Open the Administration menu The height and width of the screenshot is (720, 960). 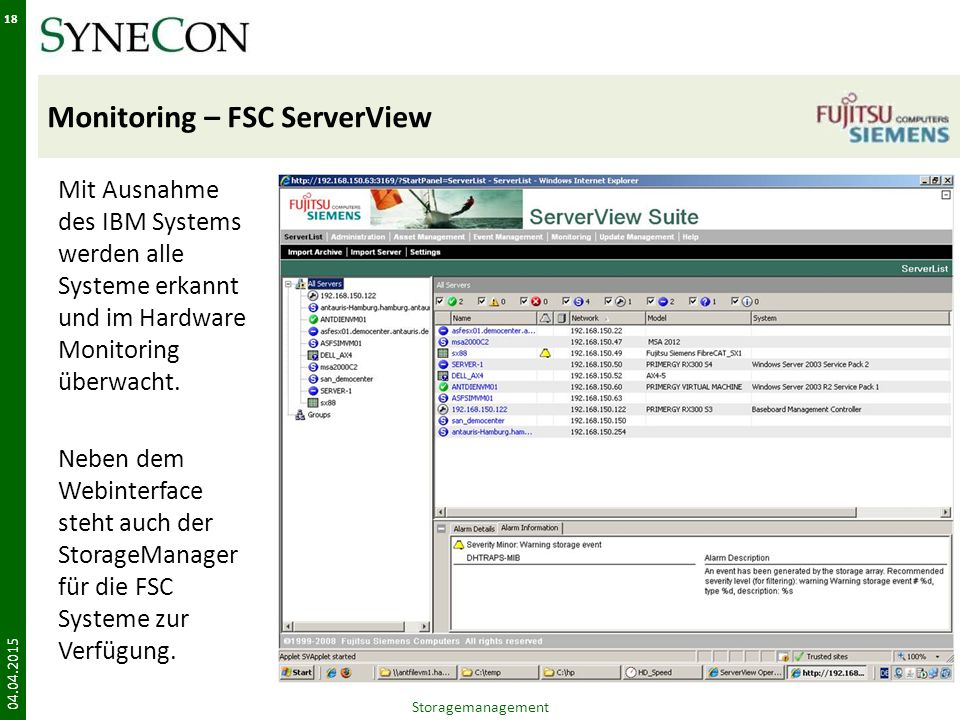(x=358, y=237)
